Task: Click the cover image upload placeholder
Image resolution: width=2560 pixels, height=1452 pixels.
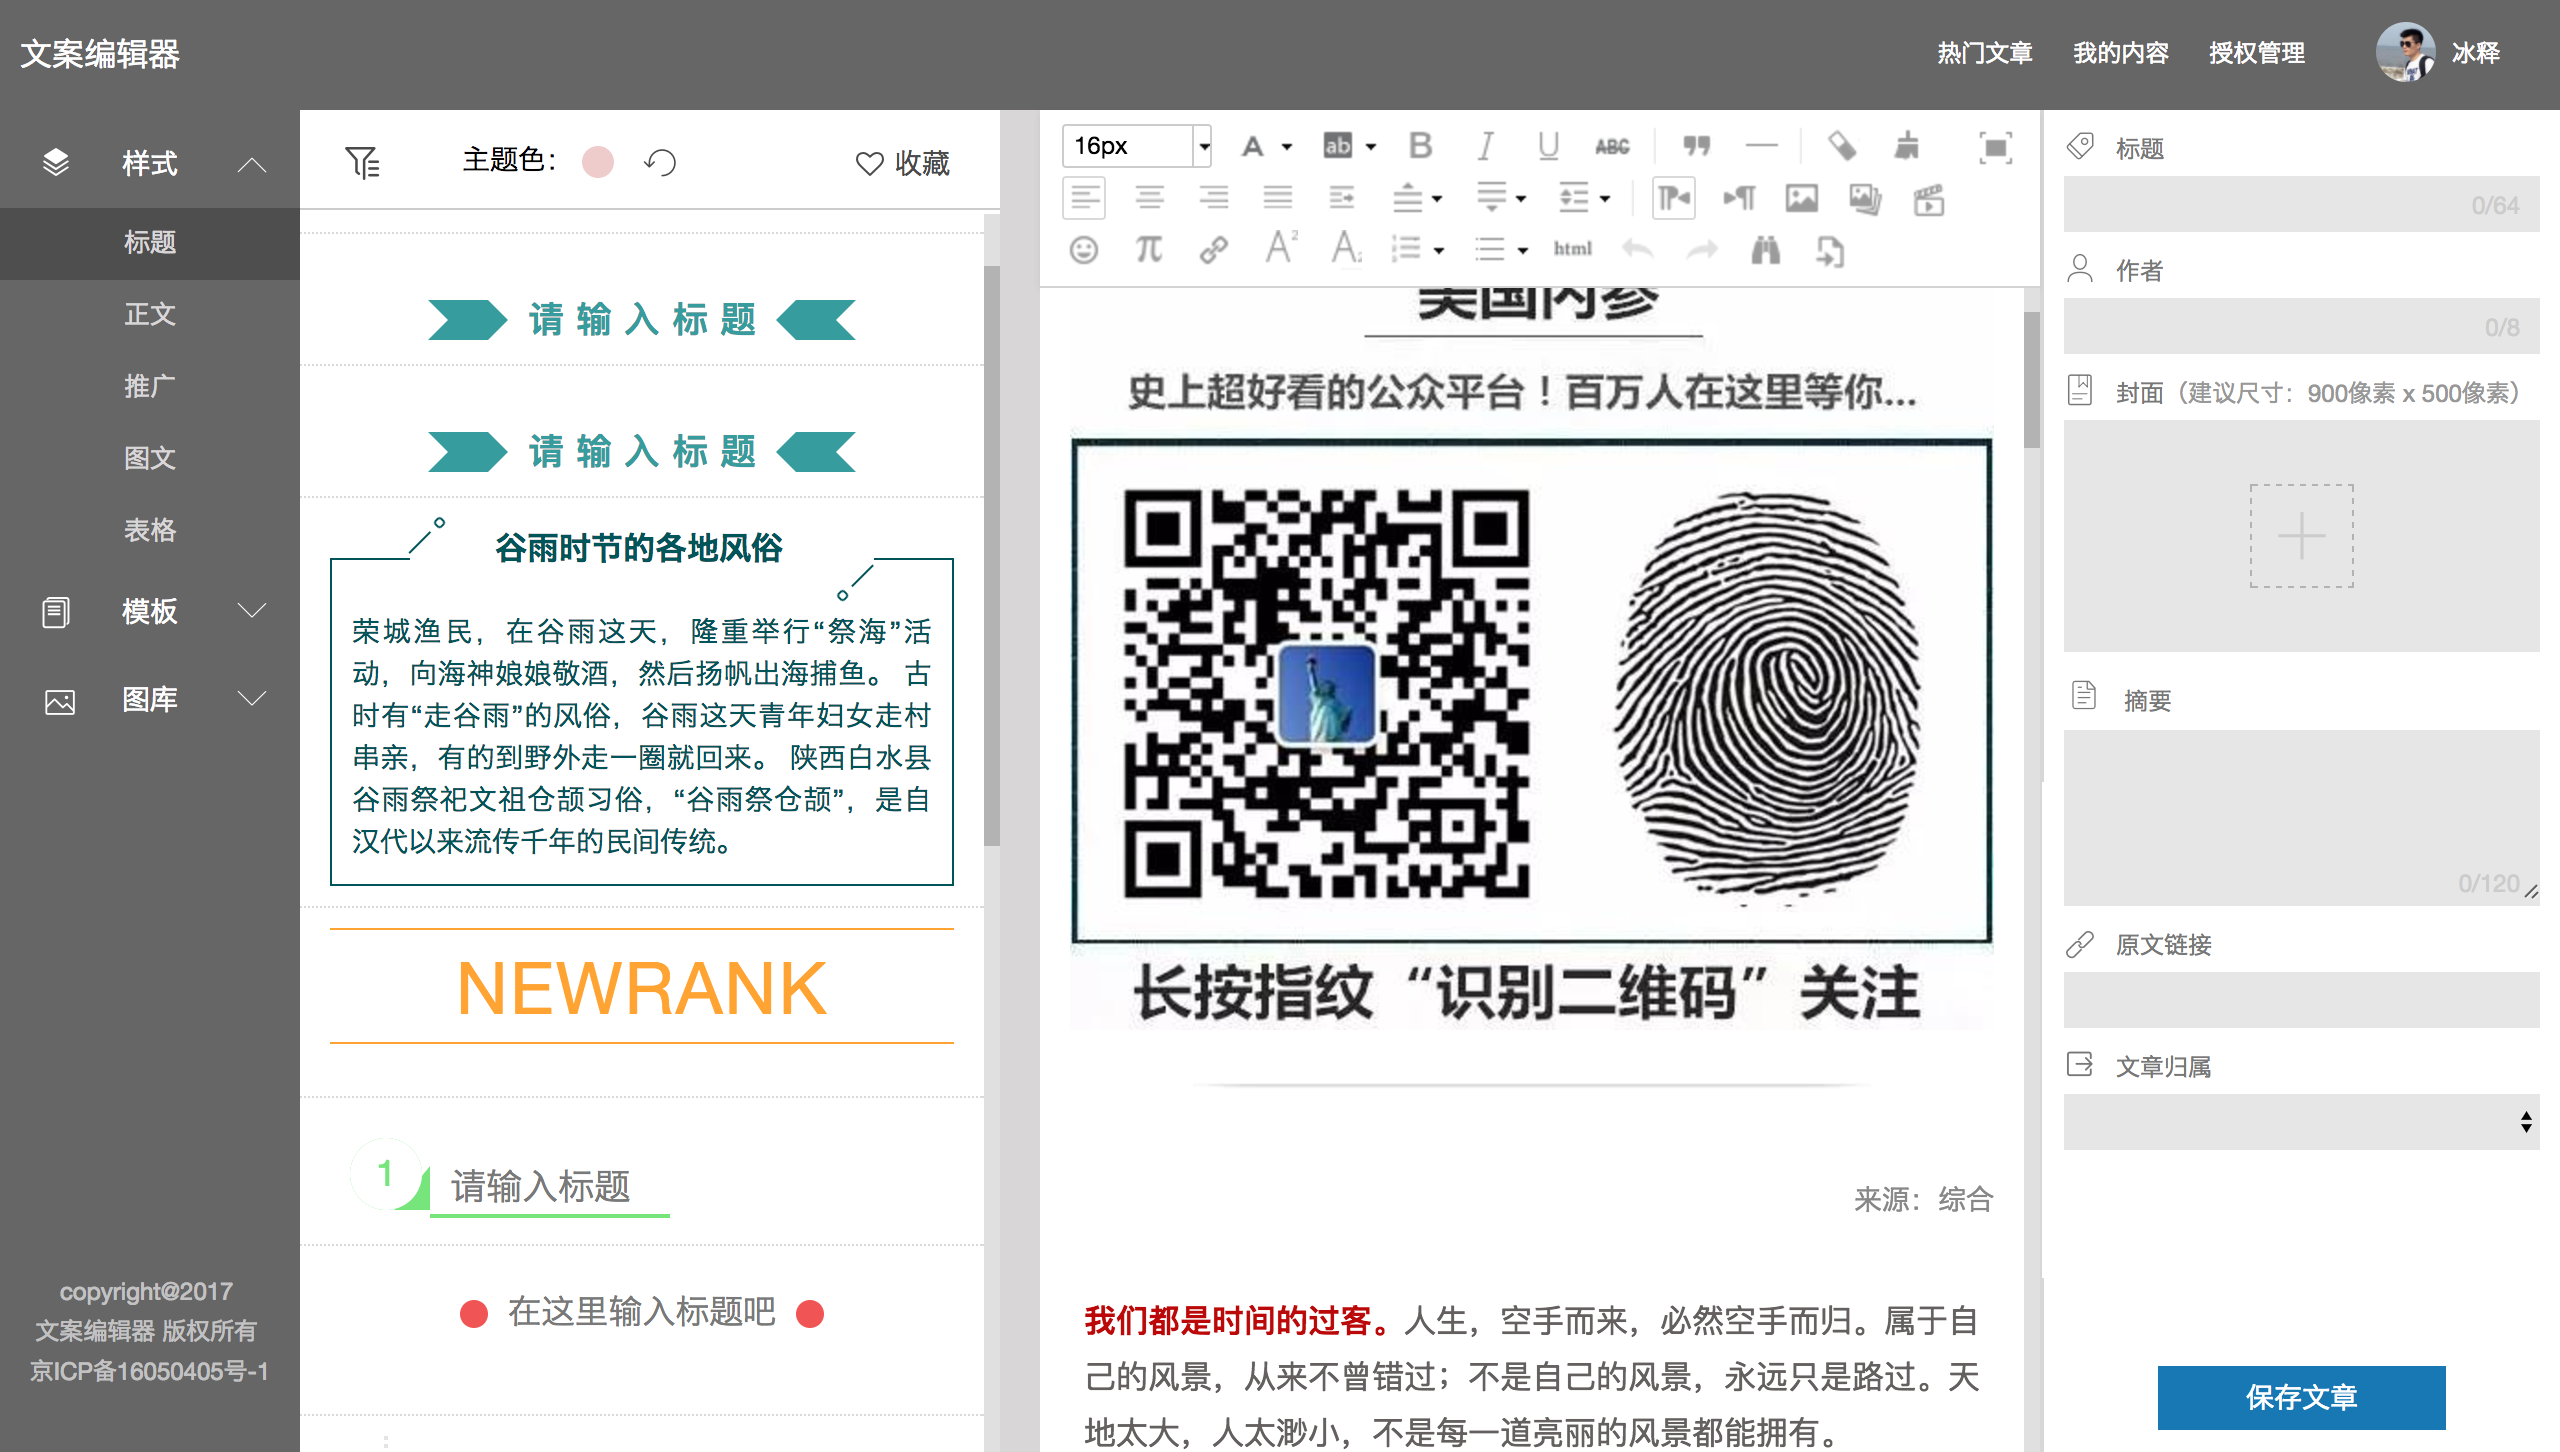Action: (2300, 536)
